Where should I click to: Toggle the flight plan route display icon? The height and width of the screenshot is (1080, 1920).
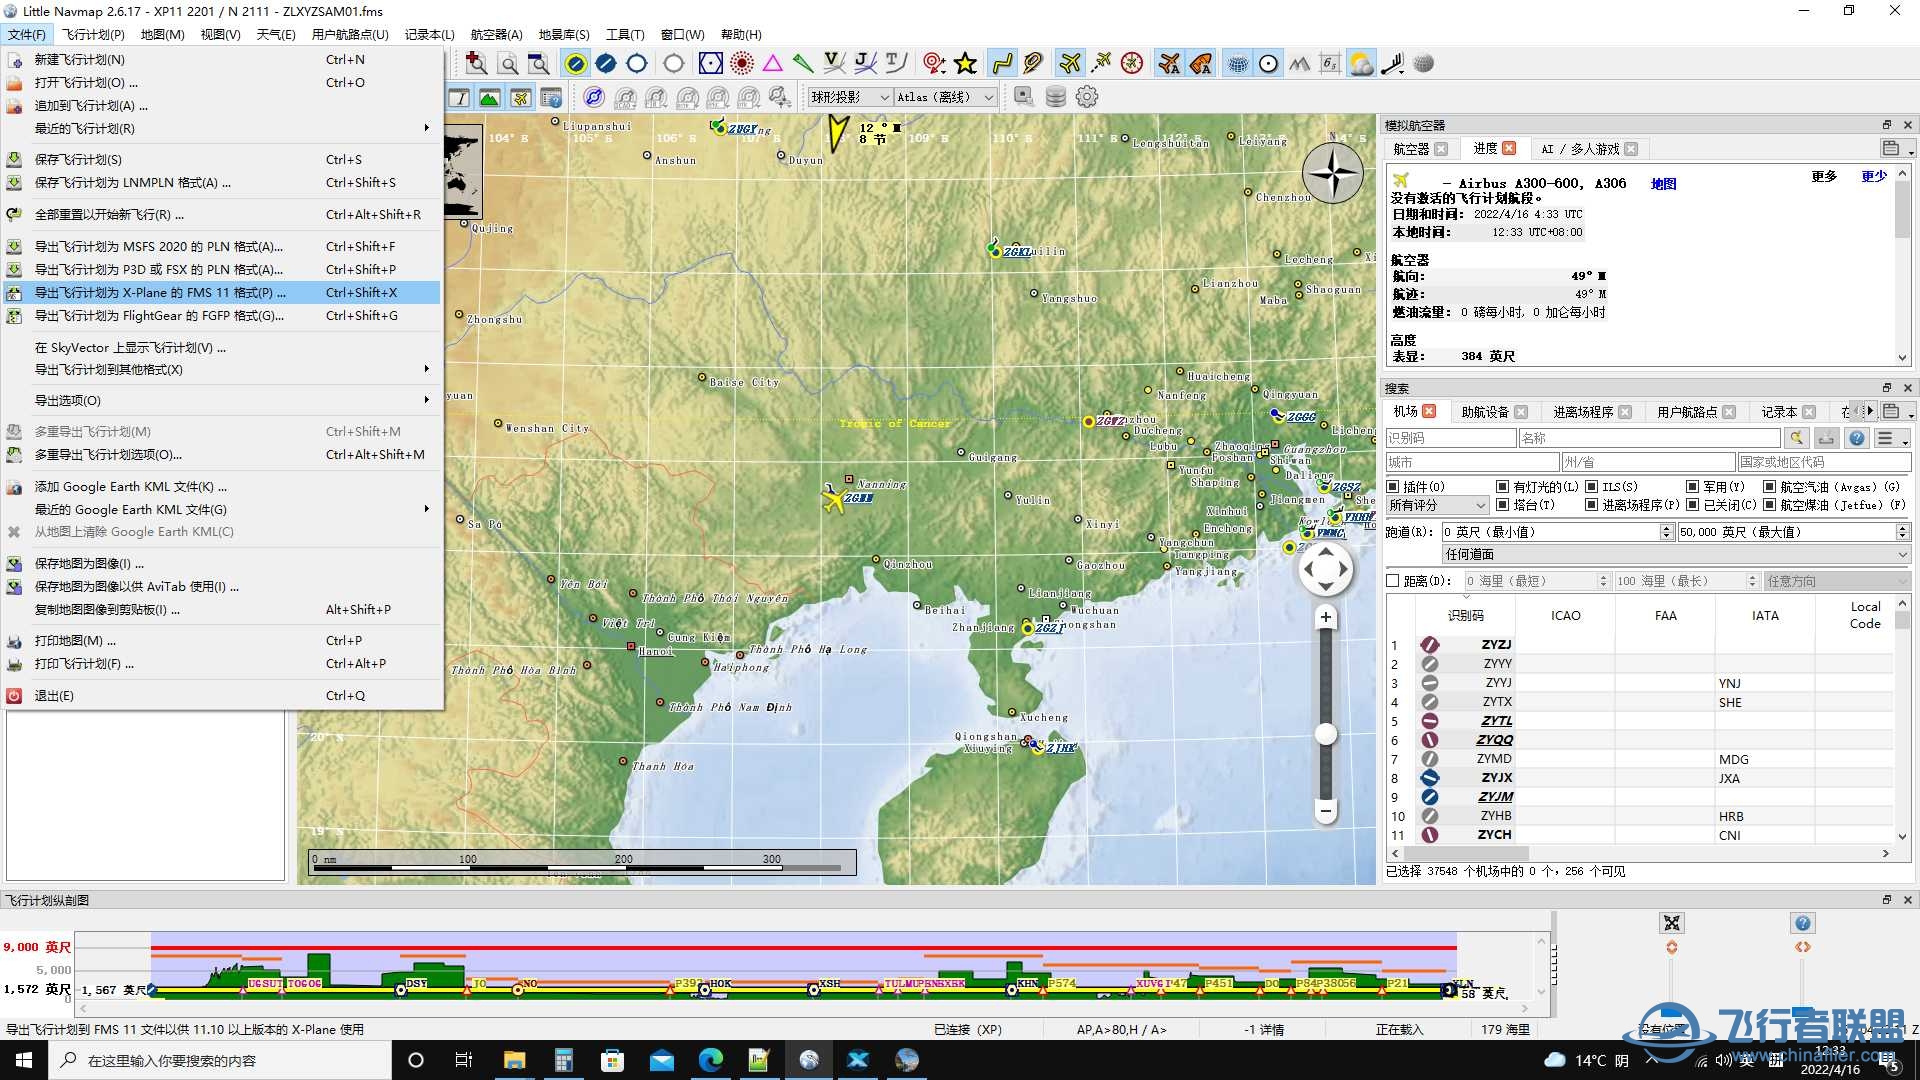click(1002, 64)
